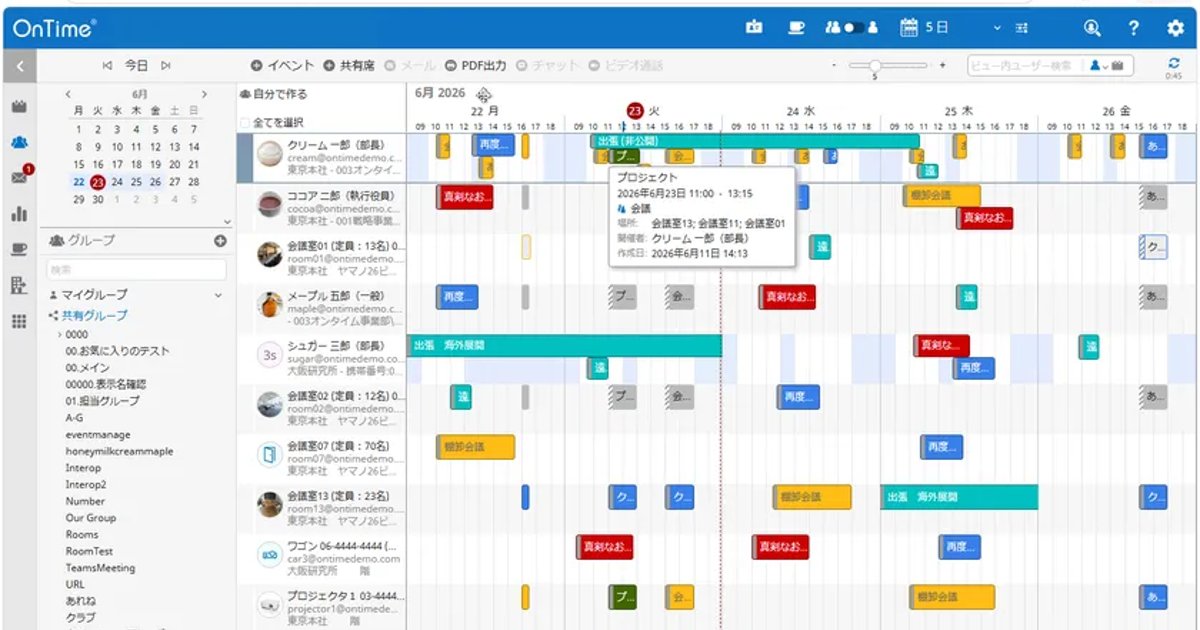Click the 25 木 day header
The height and width of the screenshot is (630, 1200).
(x=958, y=111)
